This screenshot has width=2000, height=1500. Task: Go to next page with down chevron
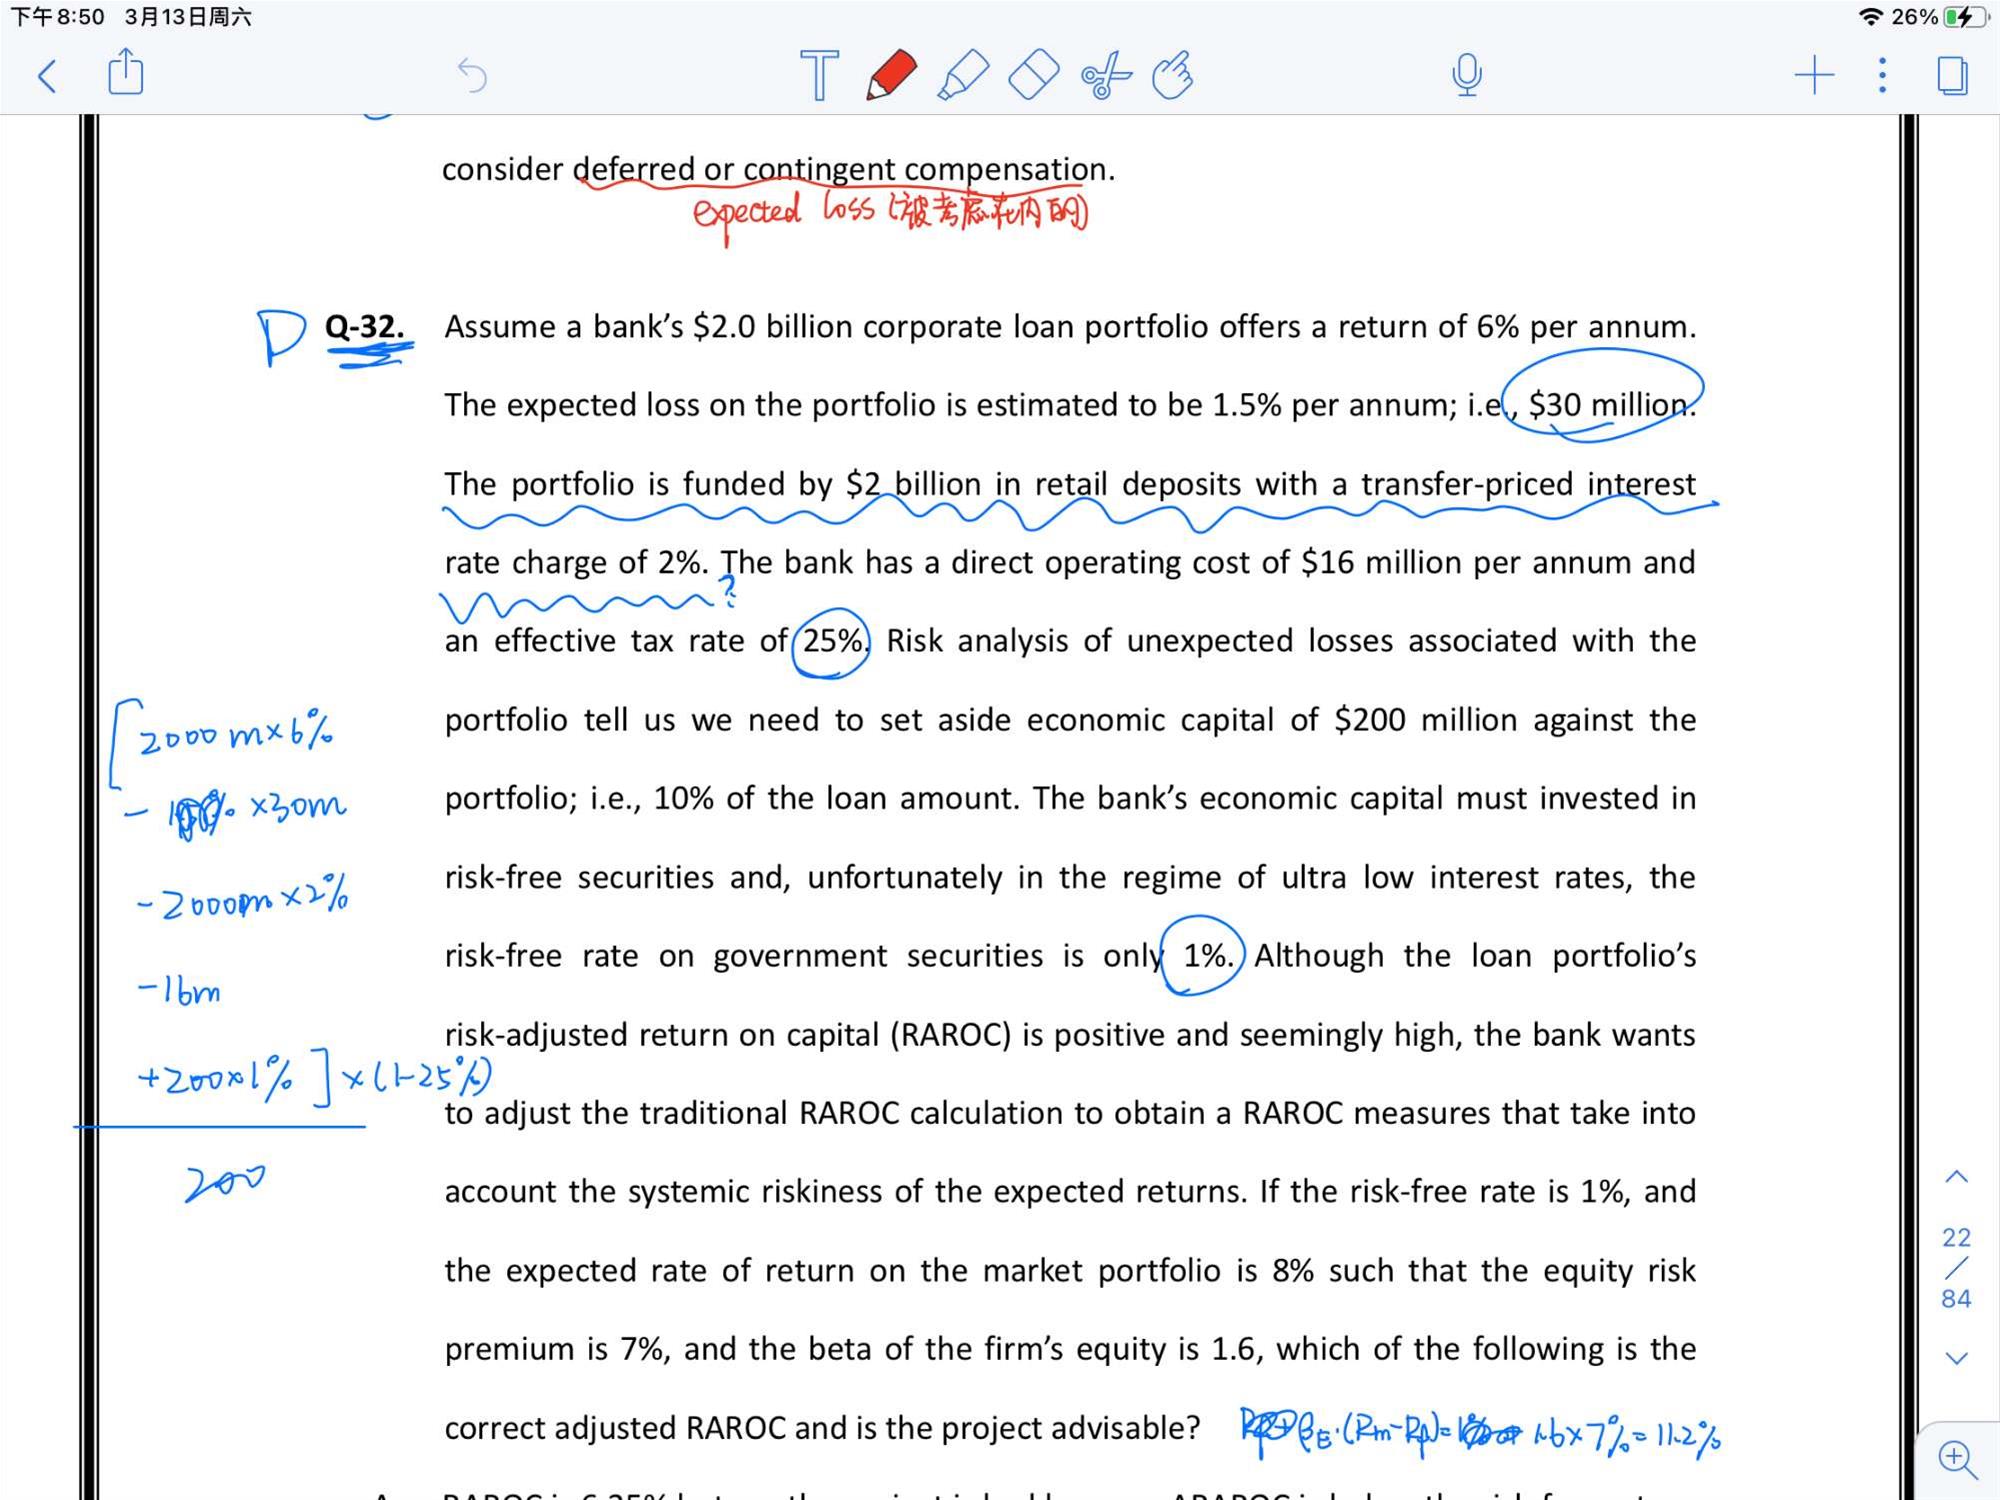click(x=1956, y=1358)
